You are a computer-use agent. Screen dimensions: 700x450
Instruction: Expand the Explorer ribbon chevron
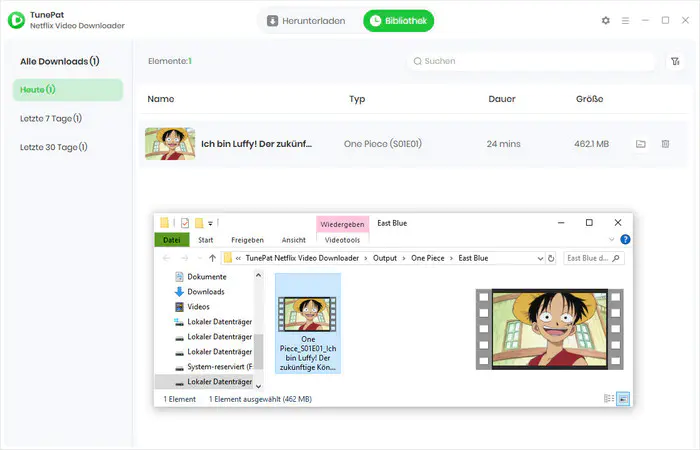point(612,240)
